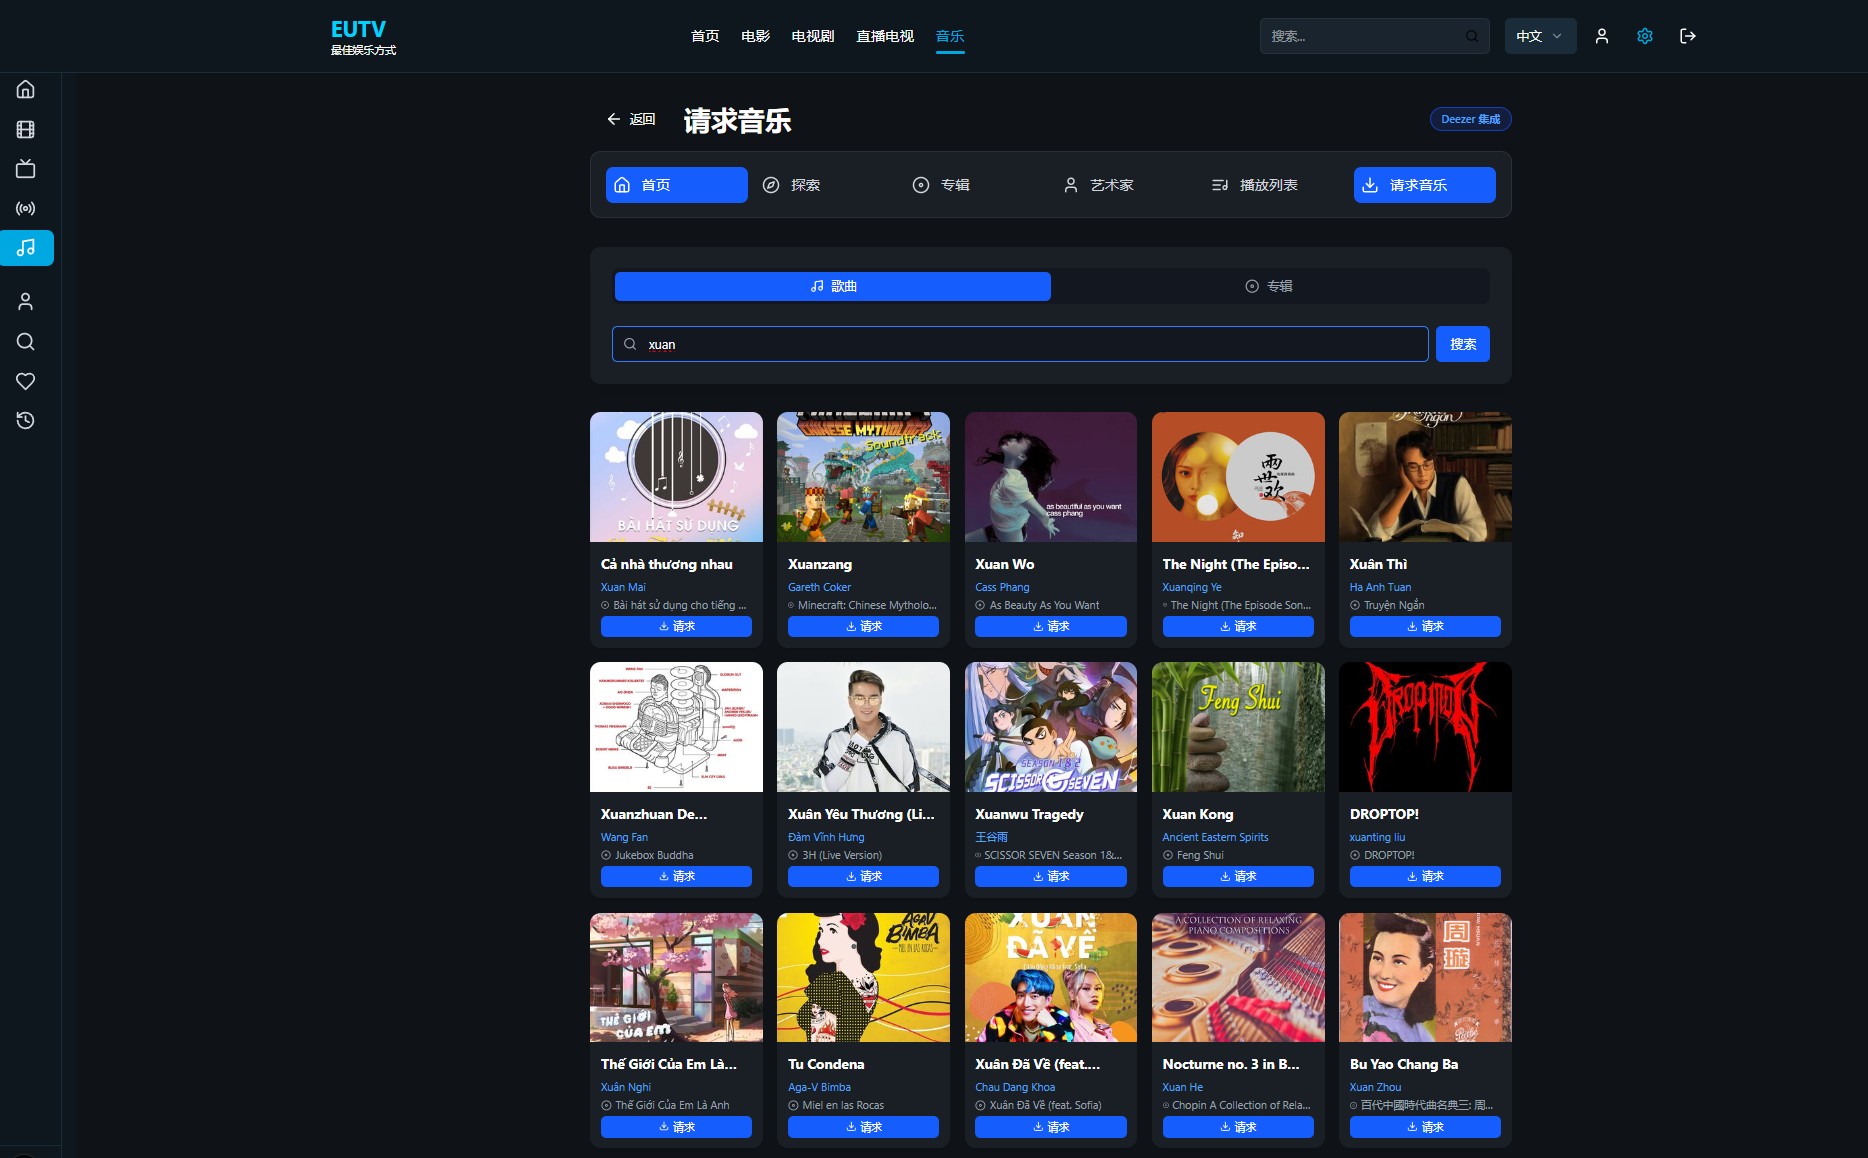Open Xuanzang Minecraft cover thumbnail
1868x1158 pixels.
tap(863, 477)
